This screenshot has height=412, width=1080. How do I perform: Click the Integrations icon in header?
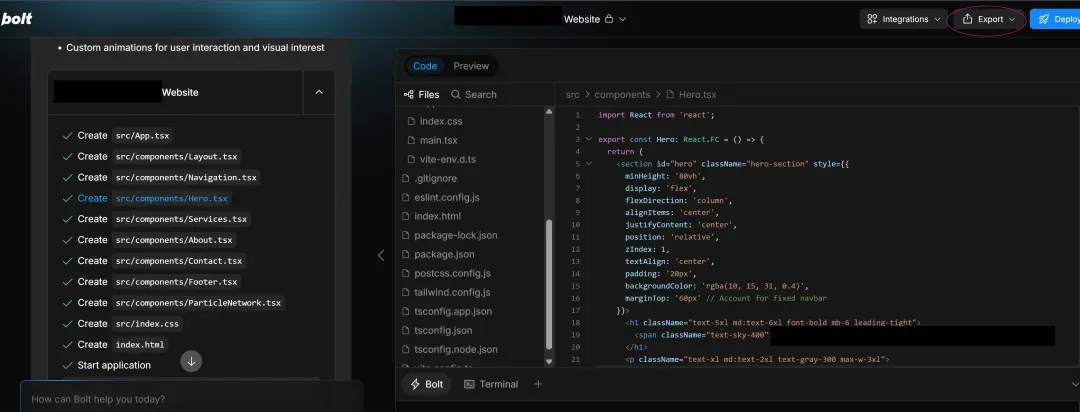point(872,19)
